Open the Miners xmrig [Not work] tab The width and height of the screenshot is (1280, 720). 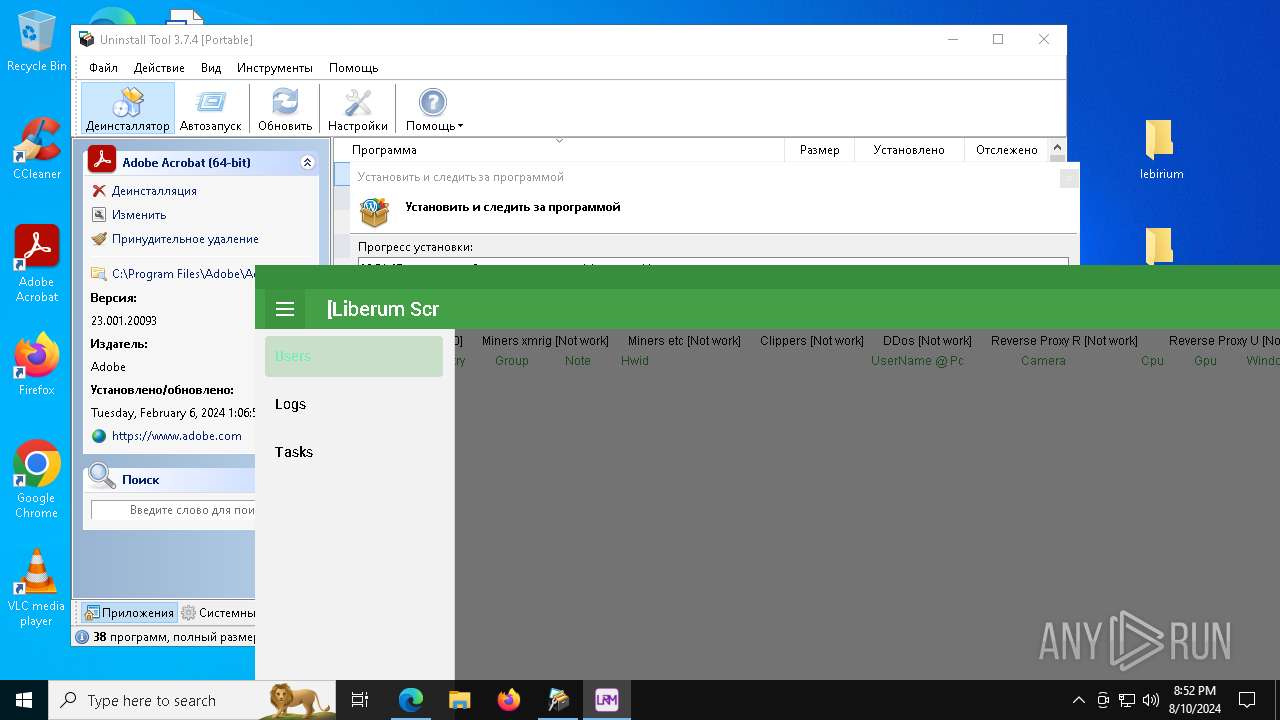click(545, 341)
